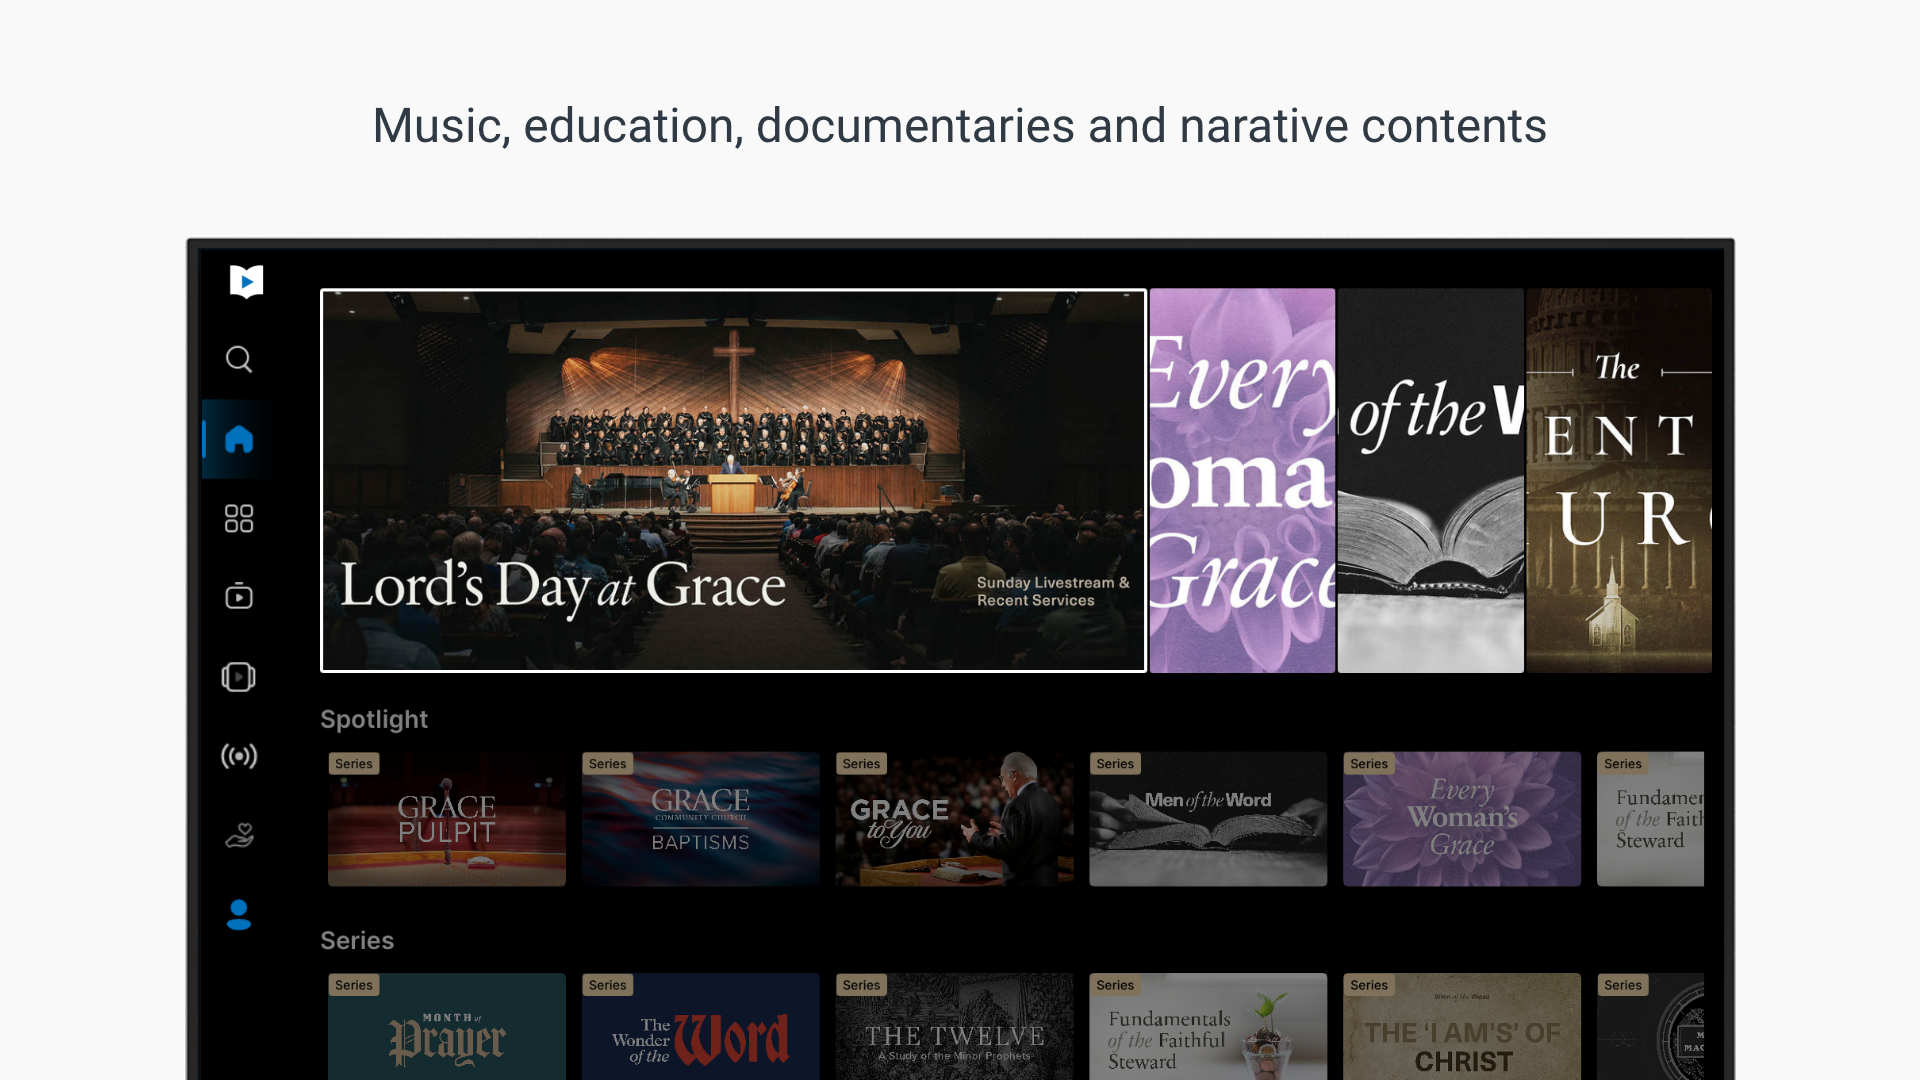Open Grace Community Church Baptisms card
The height and width of the screenshot is (1080, 1920).
coord(701,819)
